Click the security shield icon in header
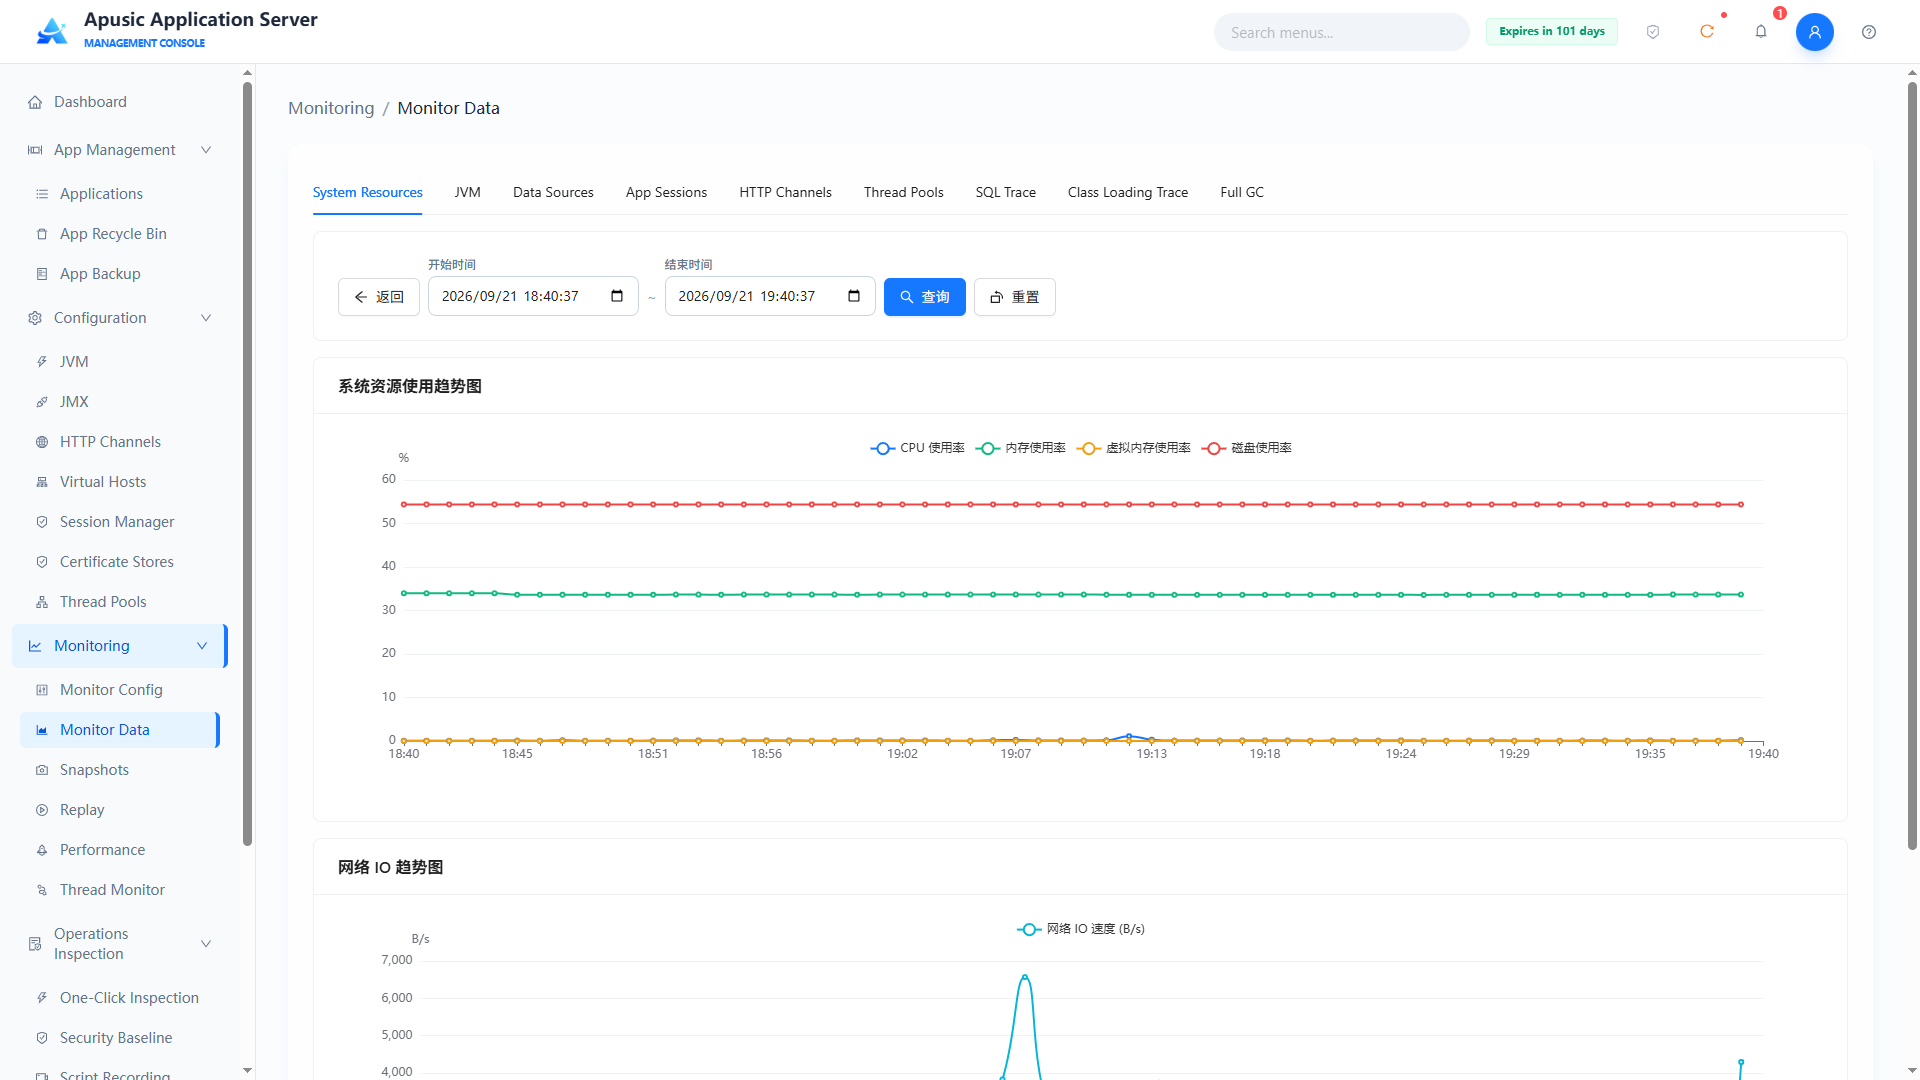 1653,32
